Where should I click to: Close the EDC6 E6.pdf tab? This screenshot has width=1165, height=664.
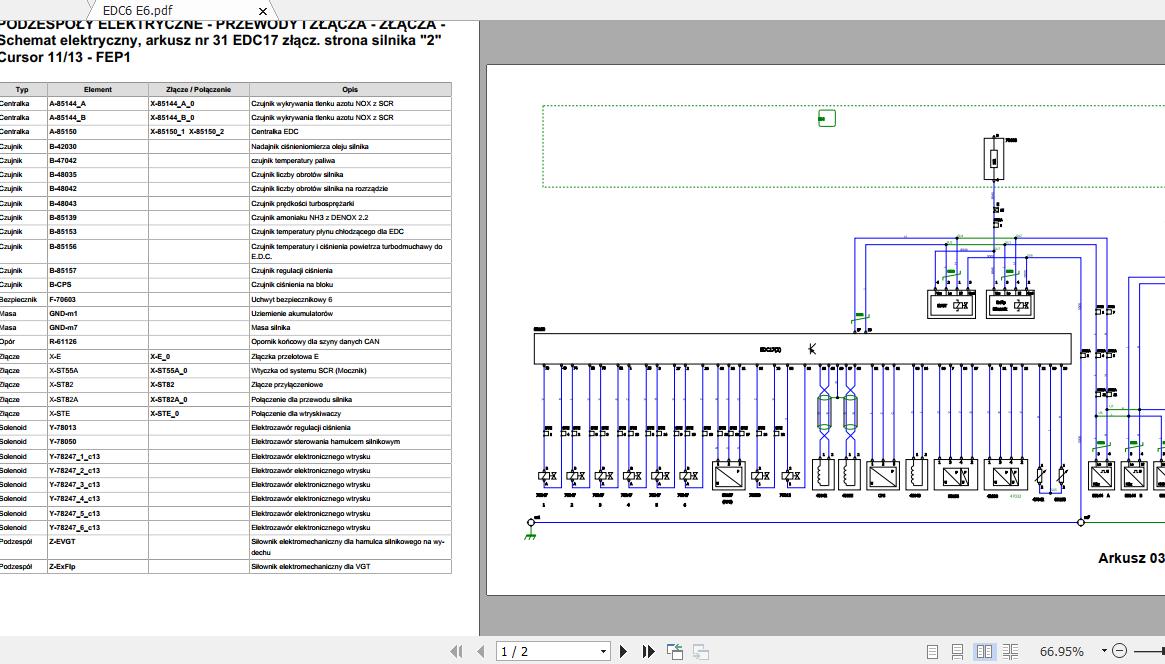262,10
